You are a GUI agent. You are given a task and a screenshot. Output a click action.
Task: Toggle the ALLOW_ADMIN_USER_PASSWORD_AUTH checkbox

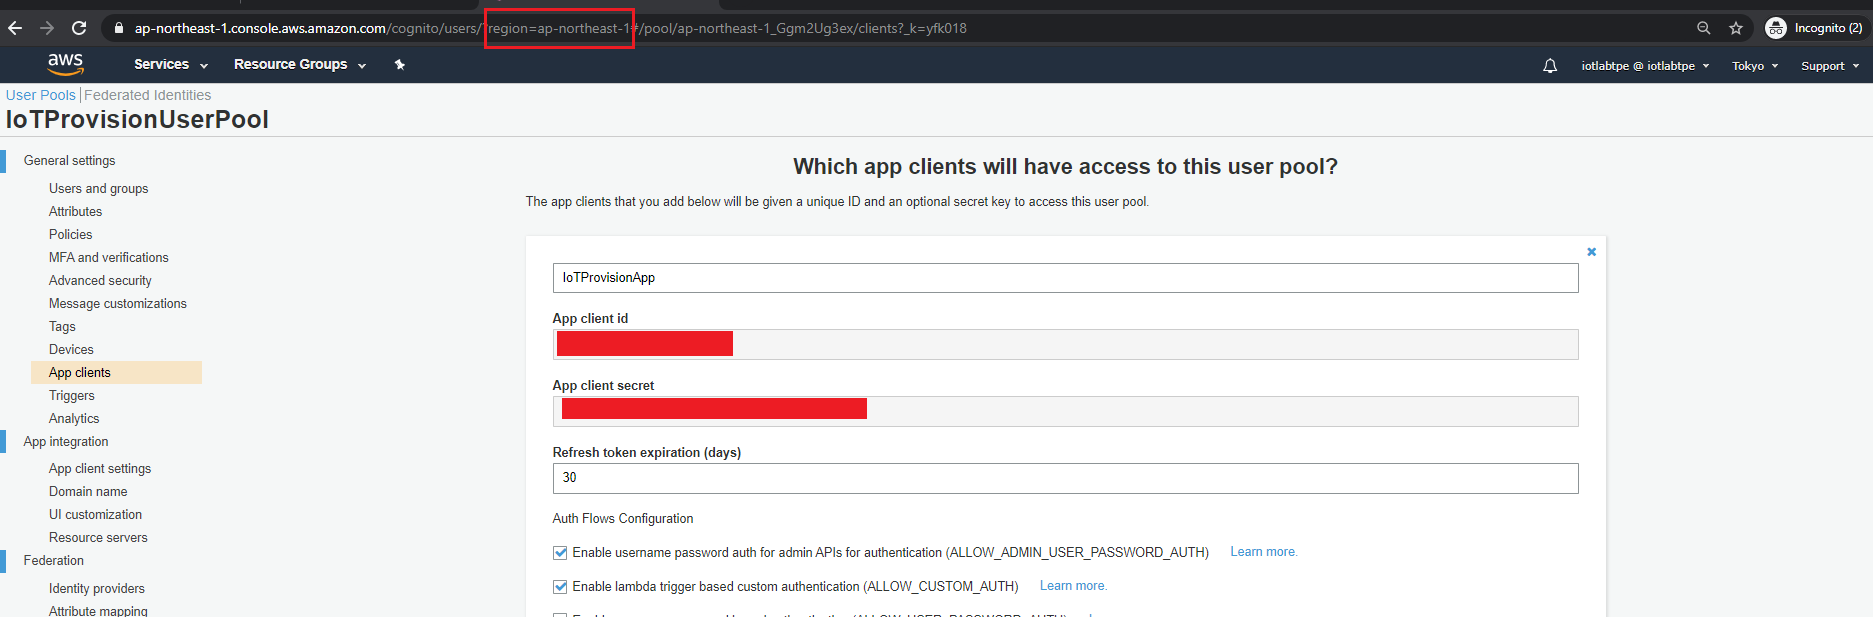click(560, 553)
